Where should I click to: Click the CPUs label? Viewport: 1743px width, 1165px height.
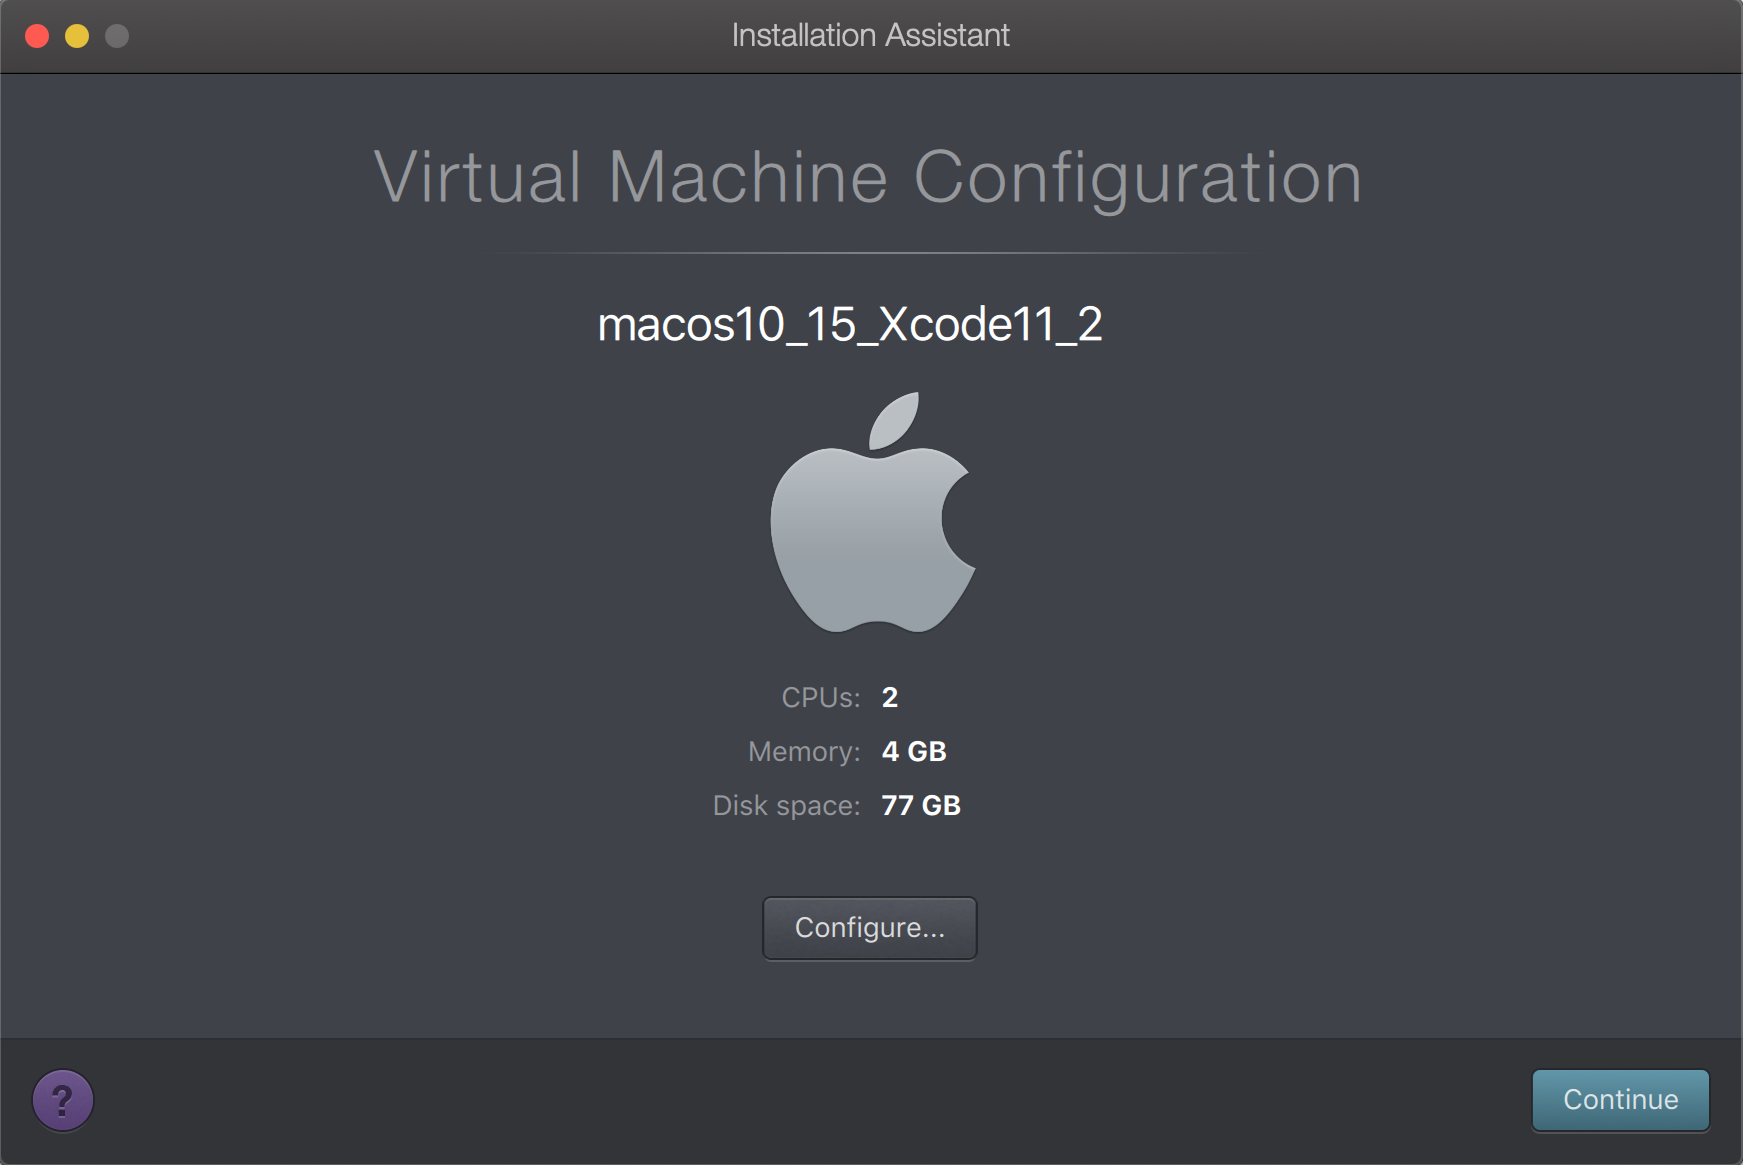click(820, 697)
